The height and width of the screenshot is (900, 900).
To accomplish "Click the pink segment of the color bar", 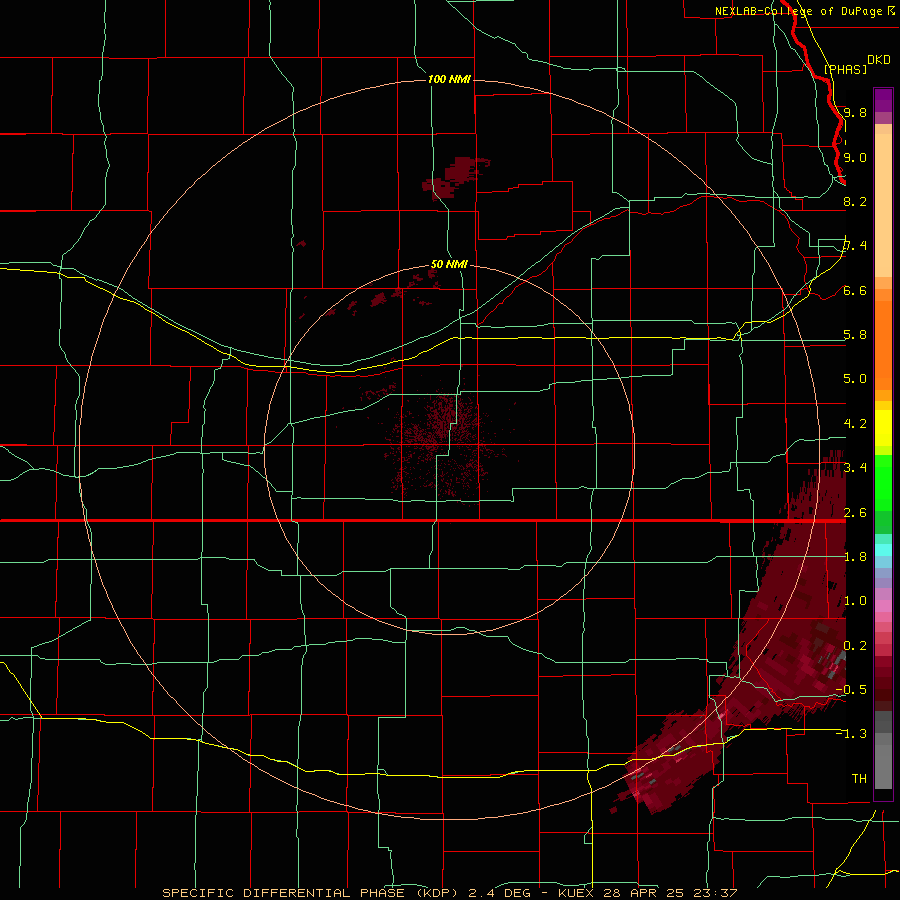I will [x=883, y=606].
